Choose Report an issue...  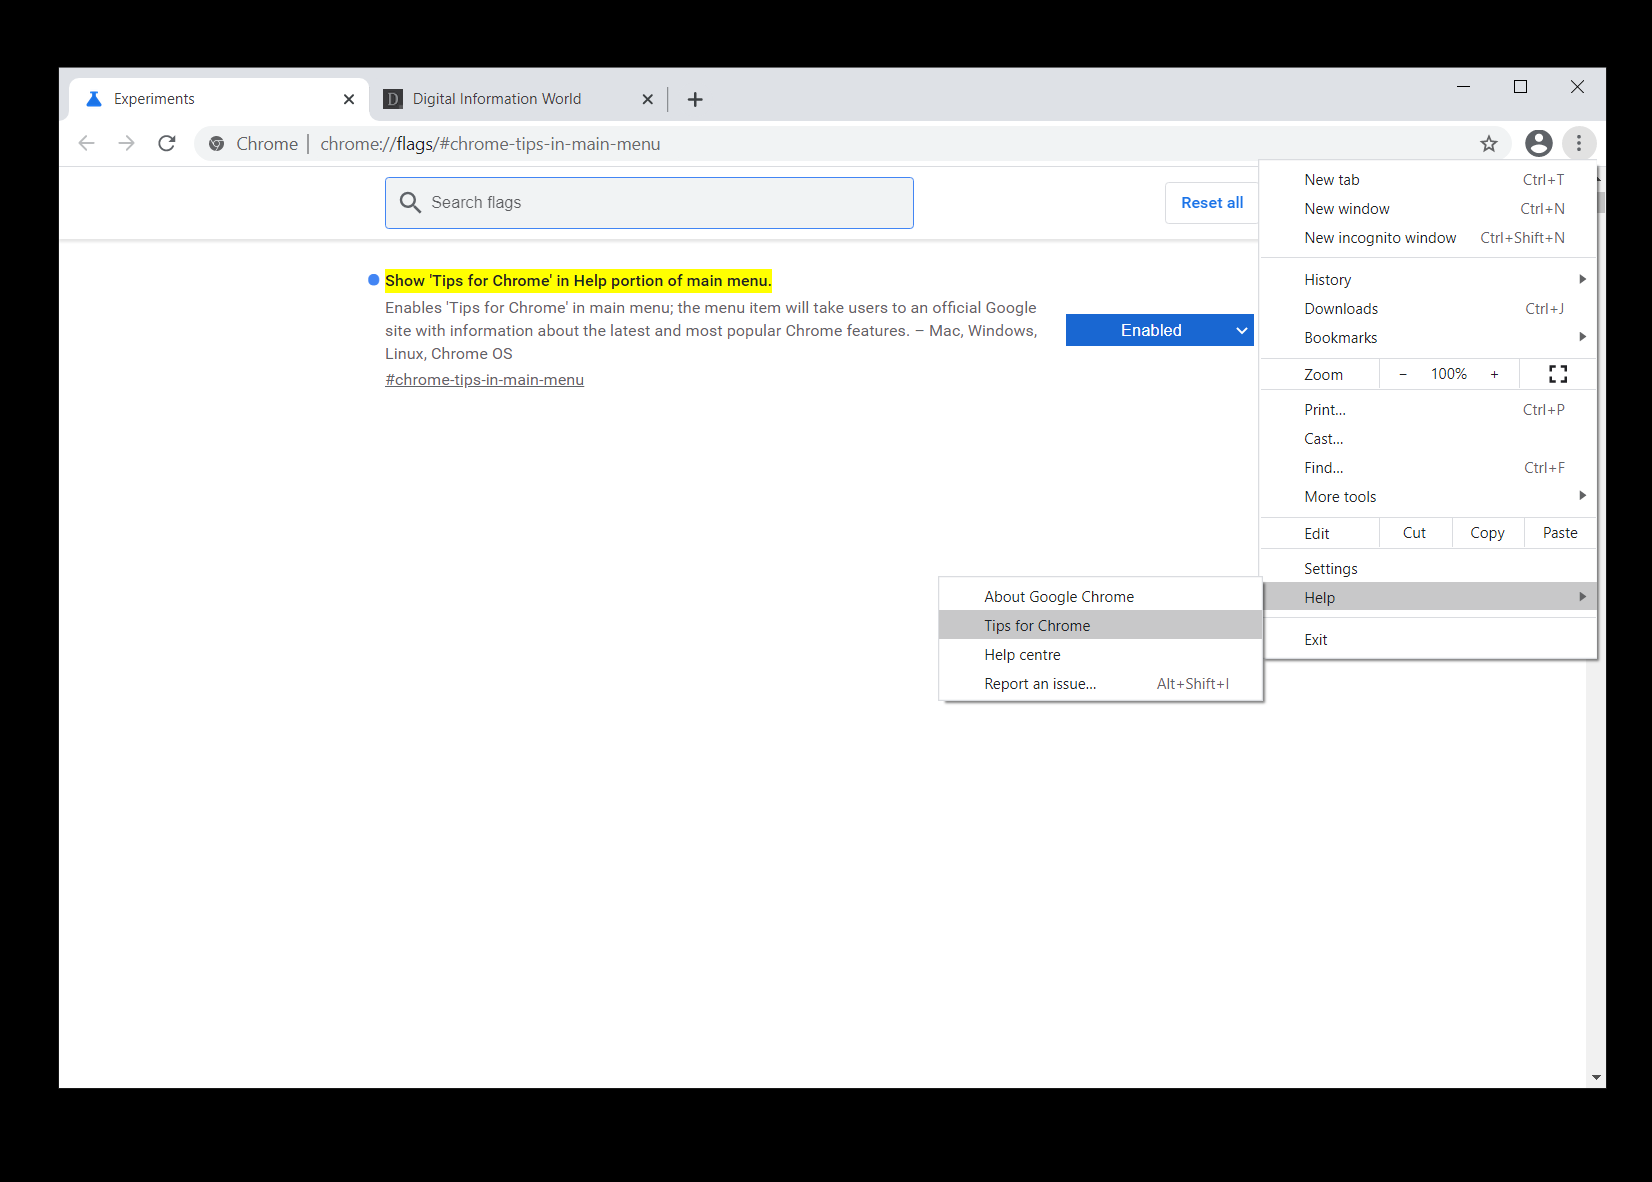pos(1101,684)
